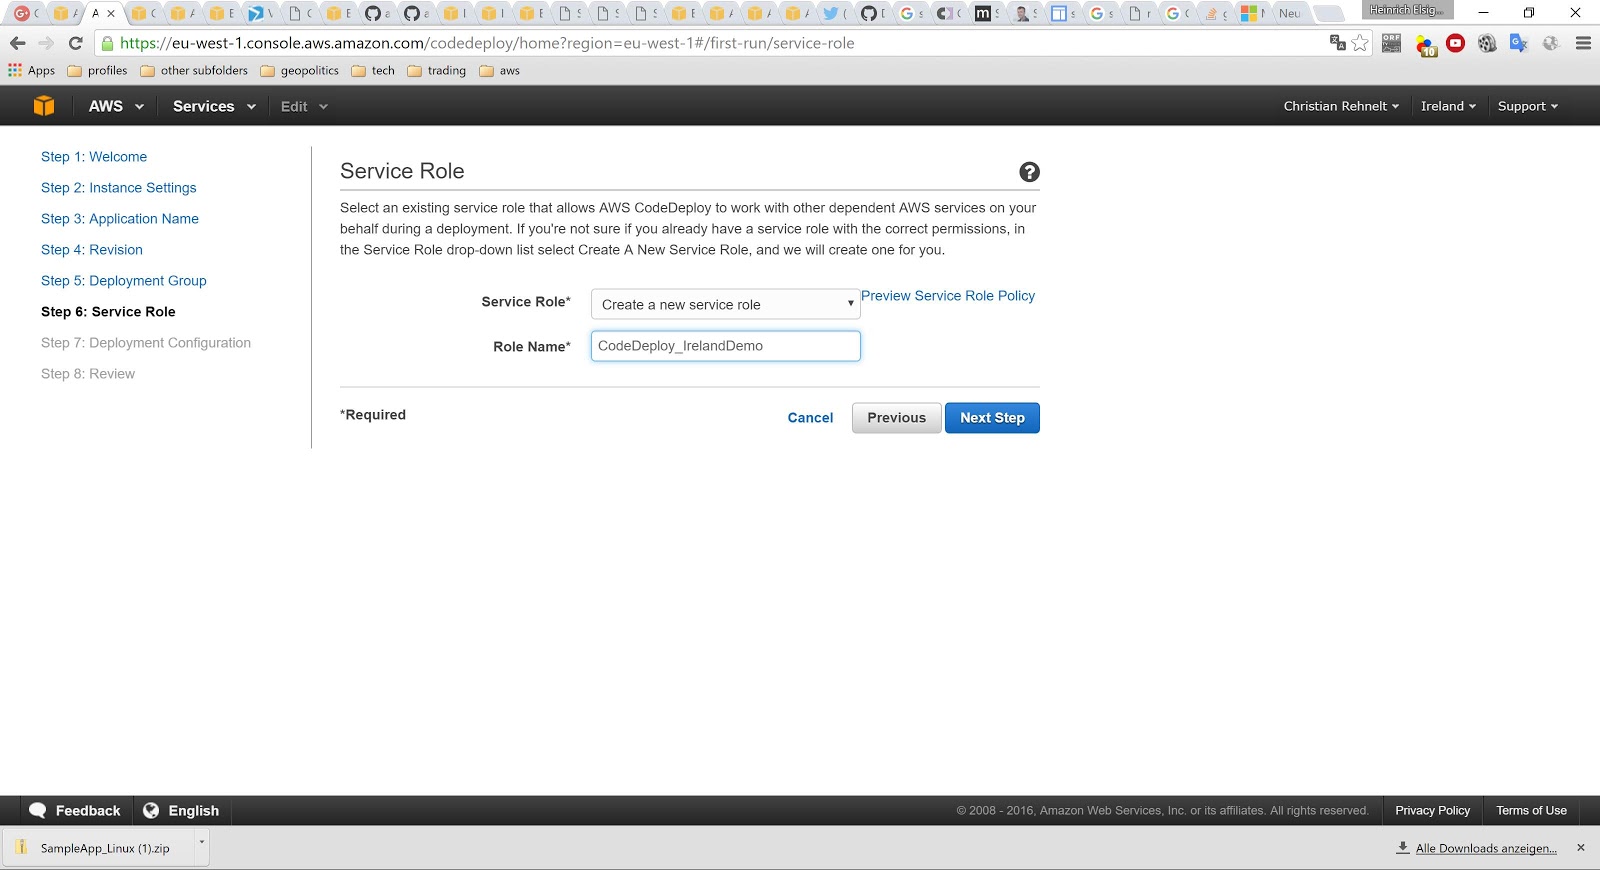
Task: Open the Google Translate extension icon
Action: [x=1519, y=43]
